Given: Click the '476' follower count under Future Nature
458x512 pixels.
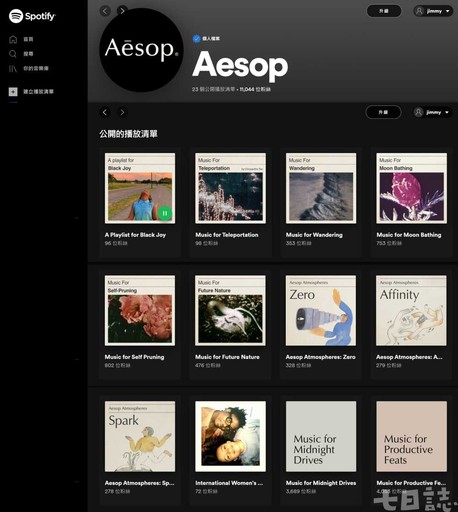Looking at the screenshot, I should (x=200, y=365).
